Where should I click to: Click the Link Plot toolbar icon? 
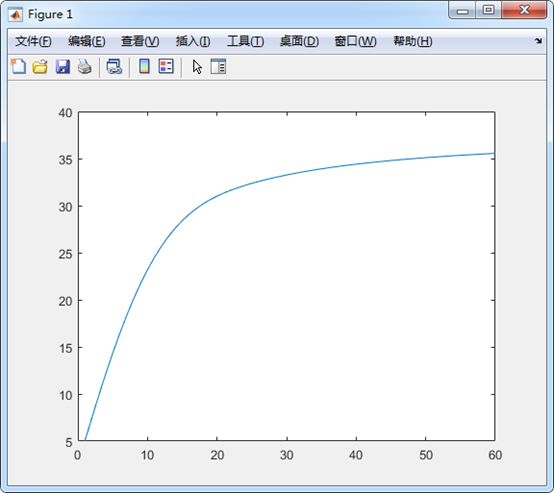[x=114, y=66]
